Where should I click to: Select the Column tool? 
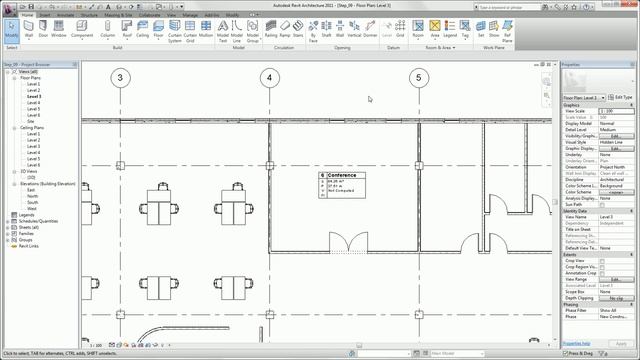tap(107, 29)
